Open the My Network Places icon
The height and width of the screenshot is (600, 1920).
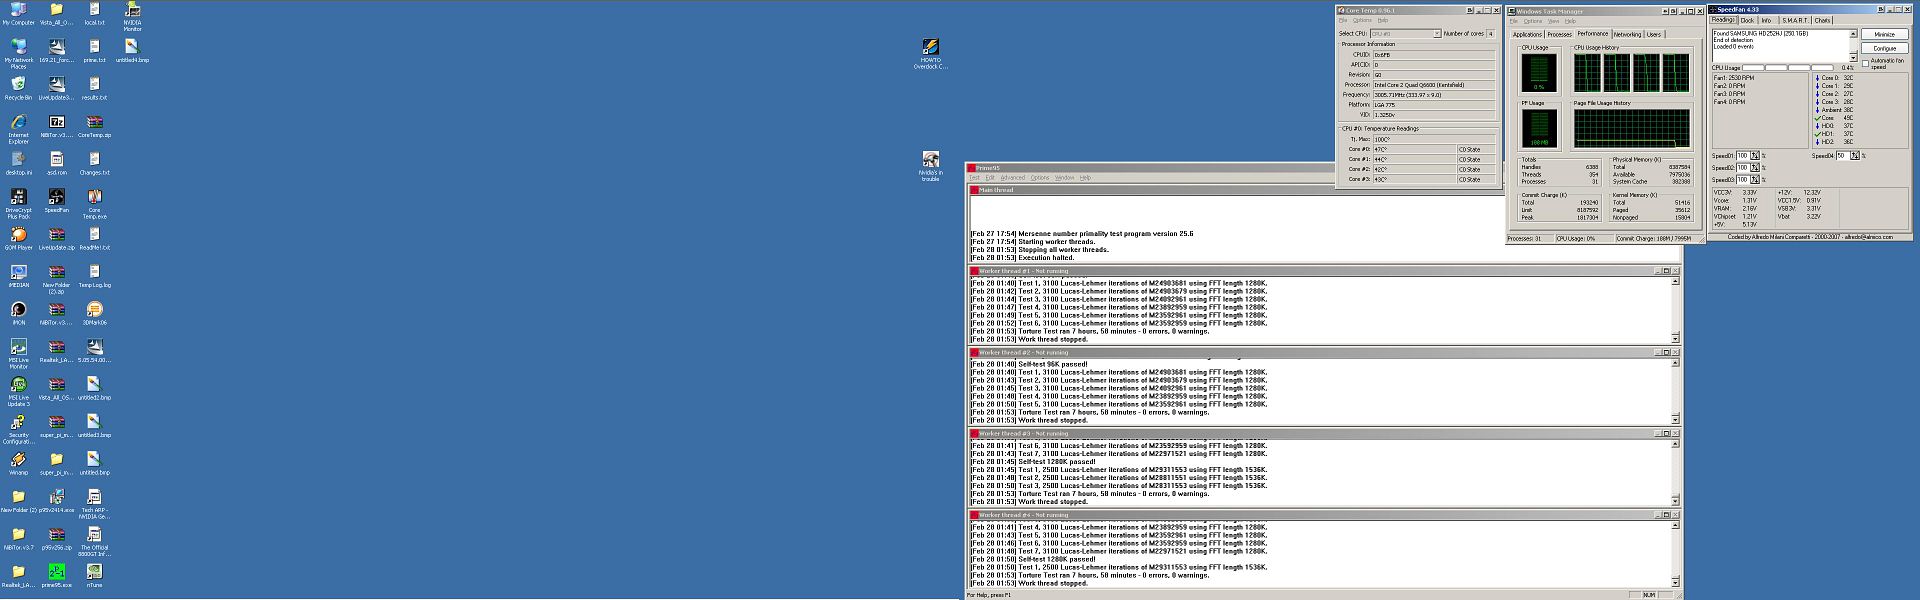pos(18,54)
